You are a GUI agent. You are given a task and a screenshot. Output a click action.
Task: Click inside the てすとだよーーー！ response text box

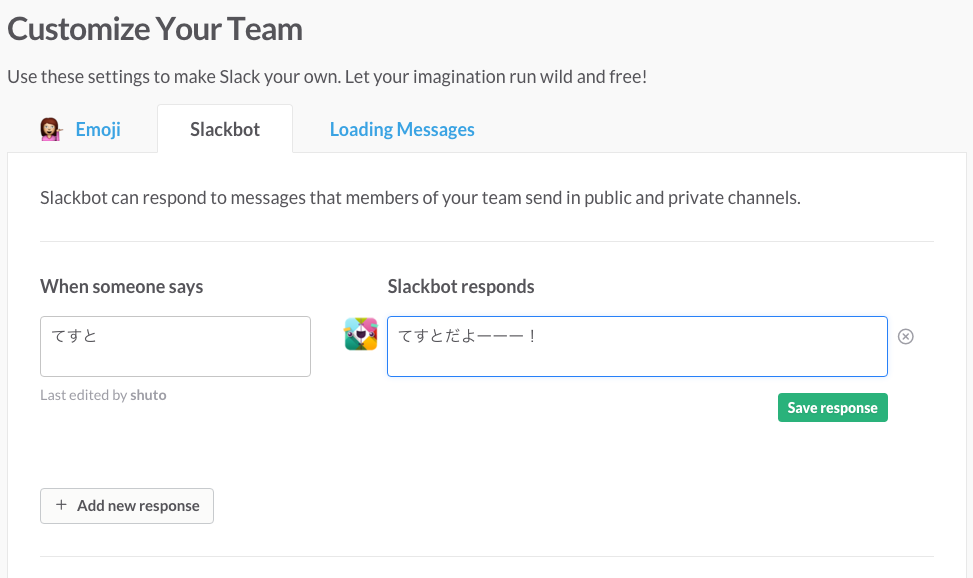coord(636,346)
